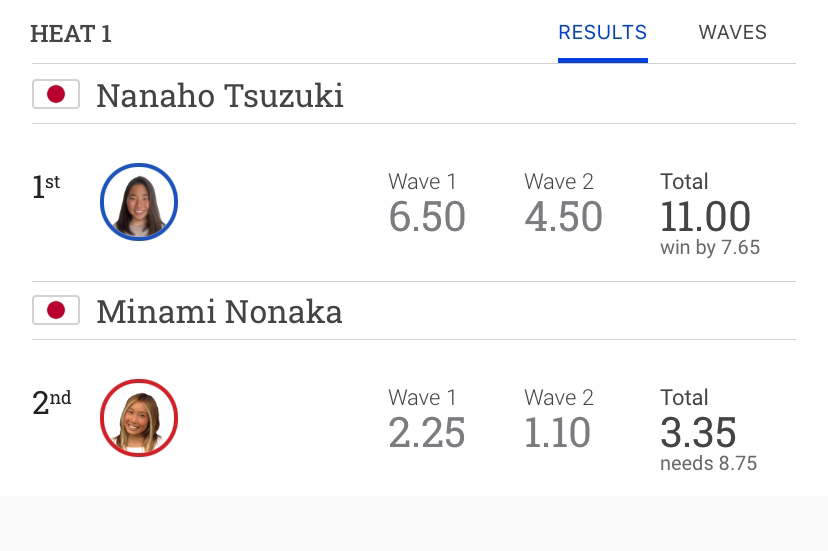The width and height of the screenshot is (828, 551).
Task: Open Minami Nonaka's profile name link
Action: 219,311
